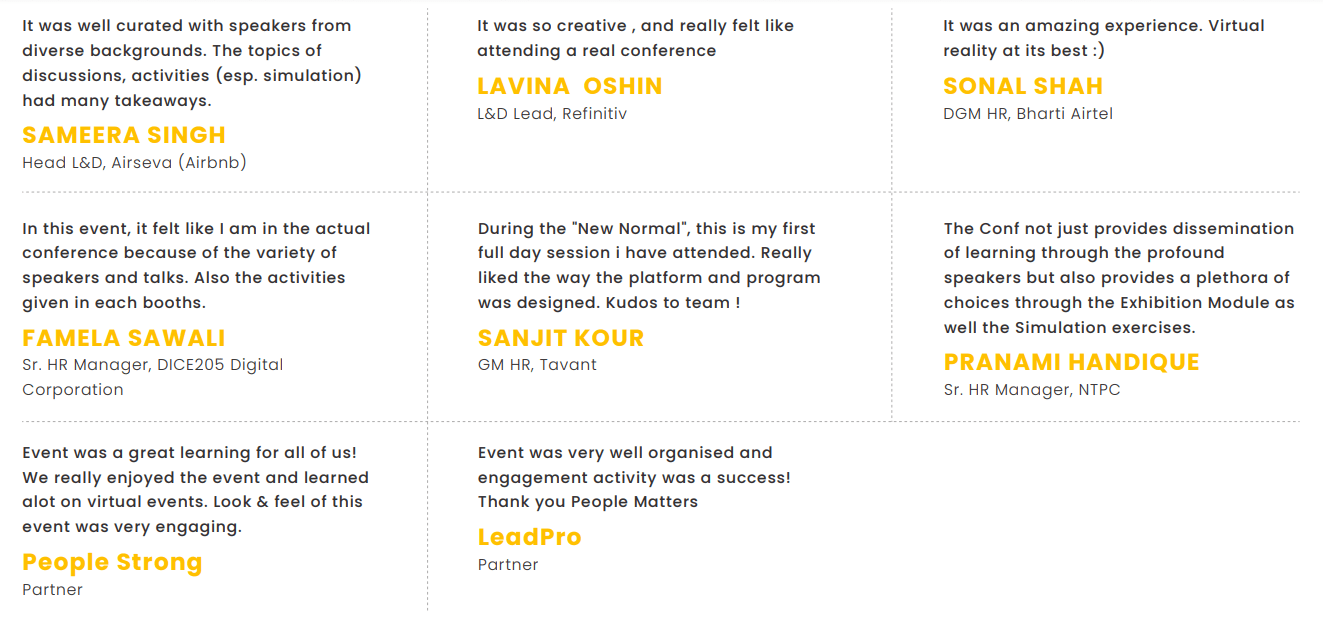Click testimonial about well curated speakers
1323x624 pixels.
pos(192,63)
